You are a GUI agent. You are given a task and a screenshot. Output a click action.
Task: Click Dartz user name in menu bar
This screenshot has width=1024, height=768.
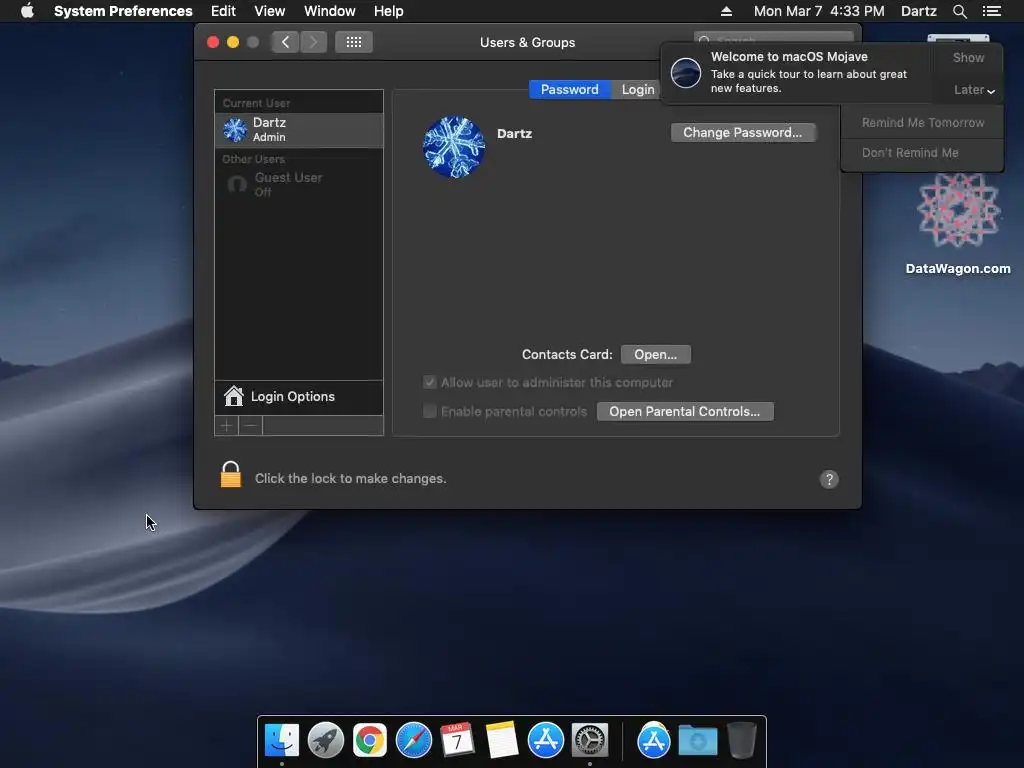point(918,11)
